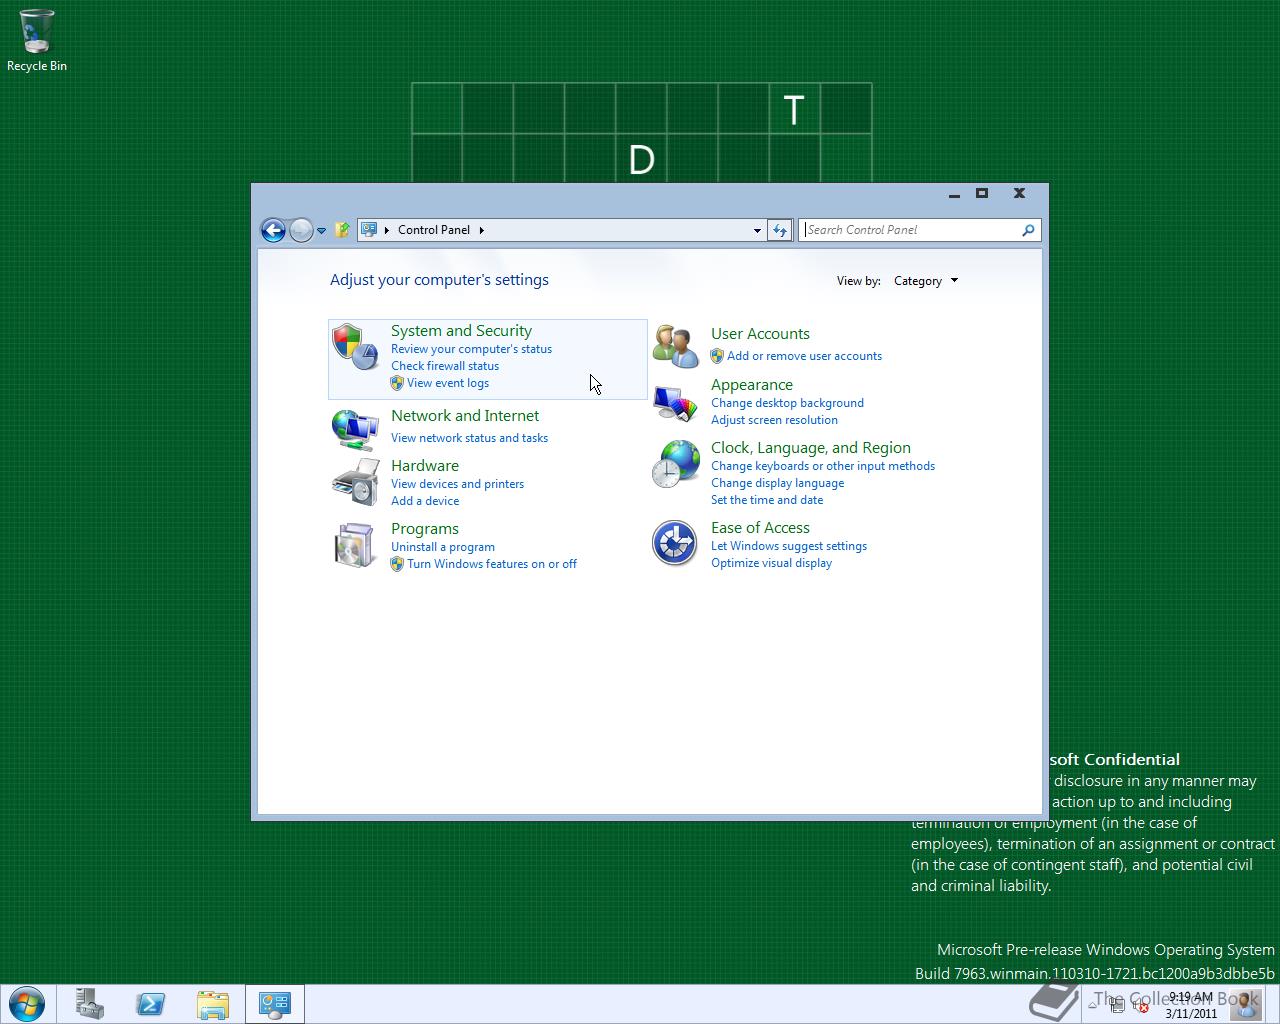Go back with the Back arrow button

[273, 230]
